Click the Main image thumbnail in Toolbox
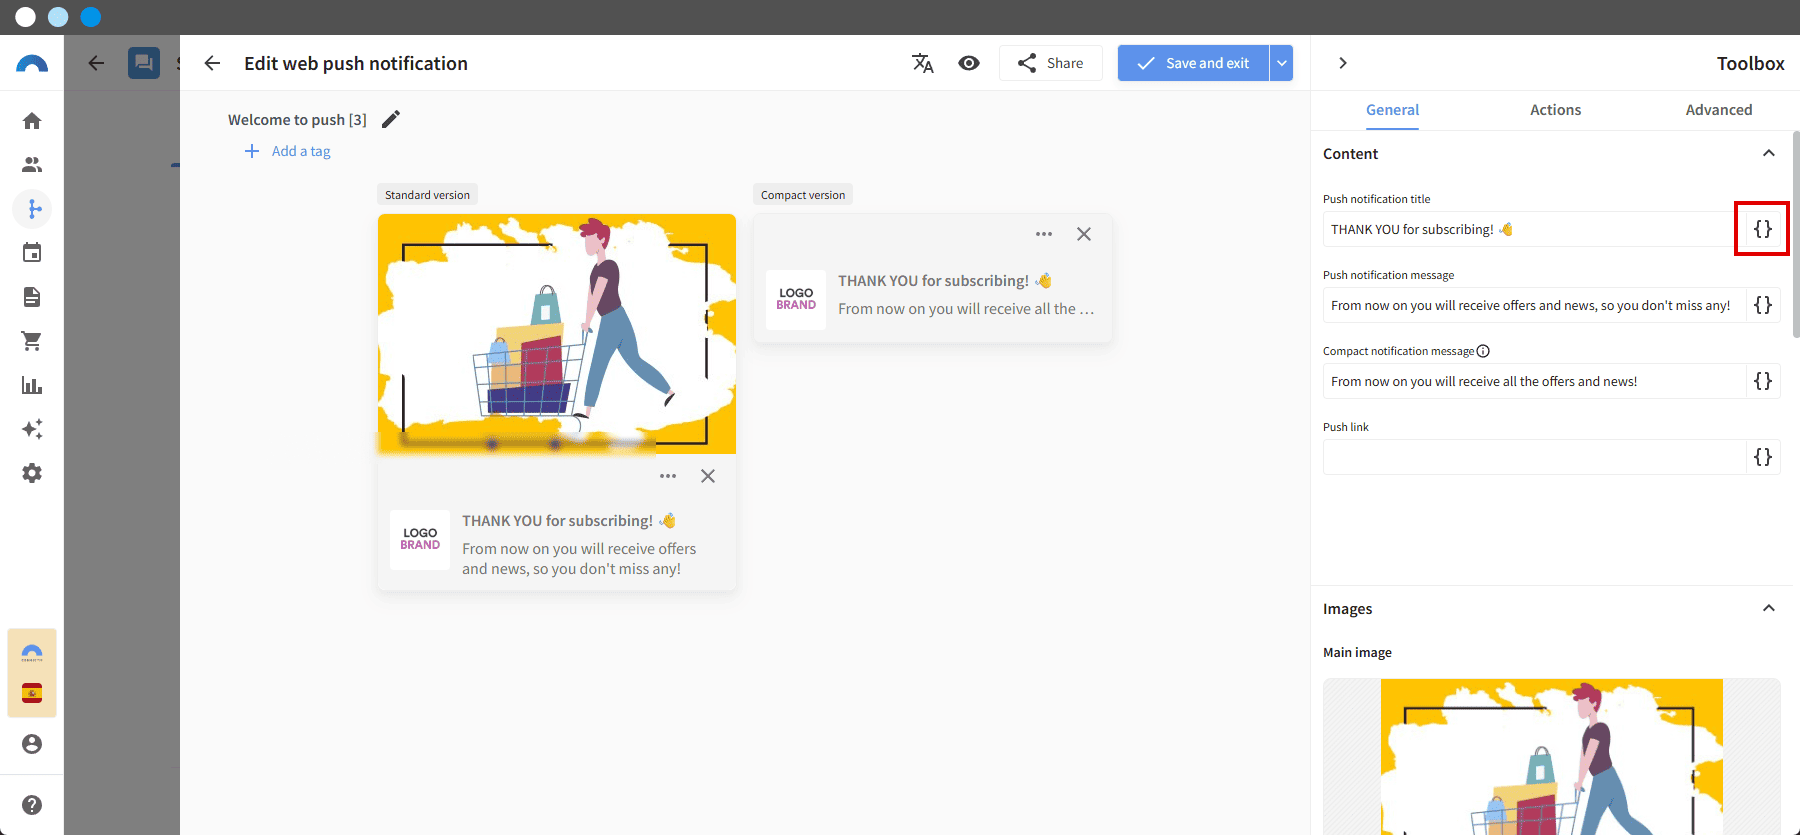This screenshot has width=1800, height=835. [x=1551, y=756]
